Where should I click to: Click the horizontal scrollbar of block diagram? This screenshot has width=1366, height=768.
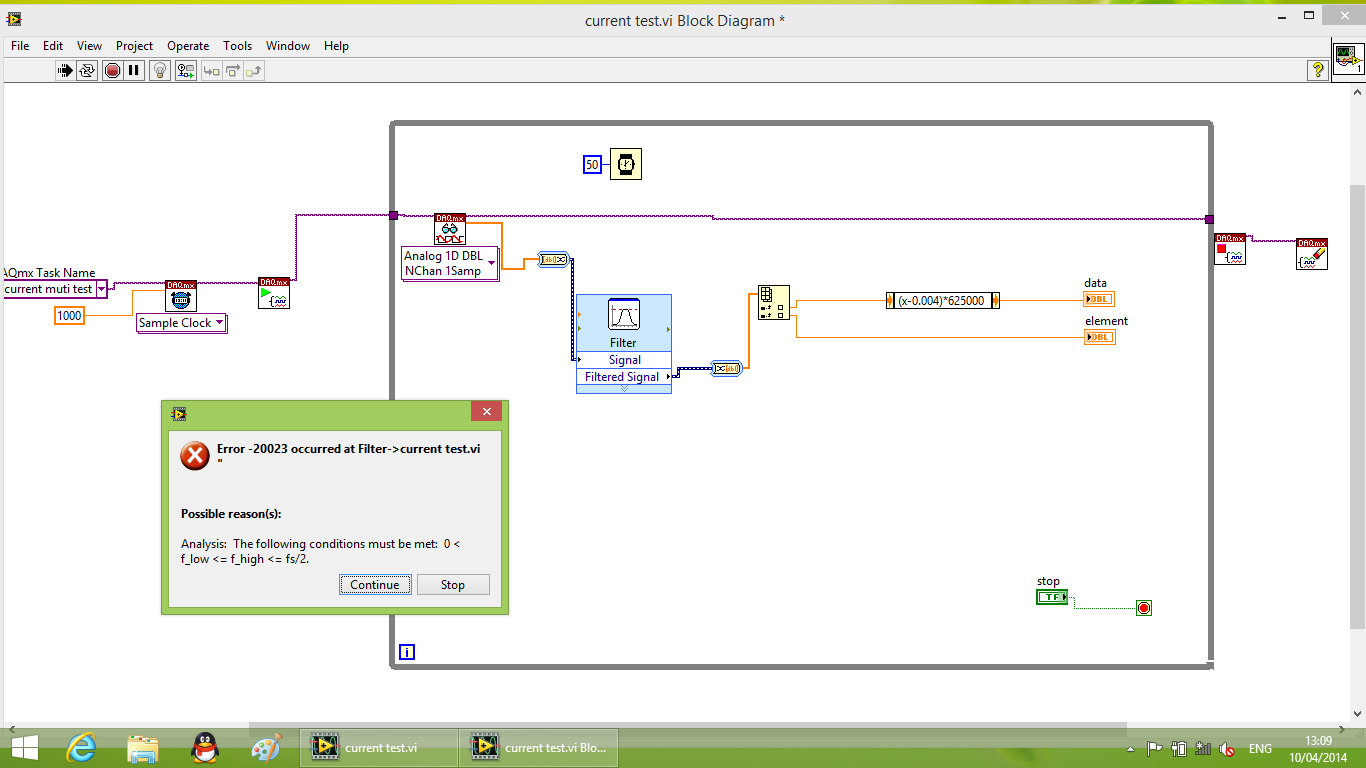(x=687, y=729)
